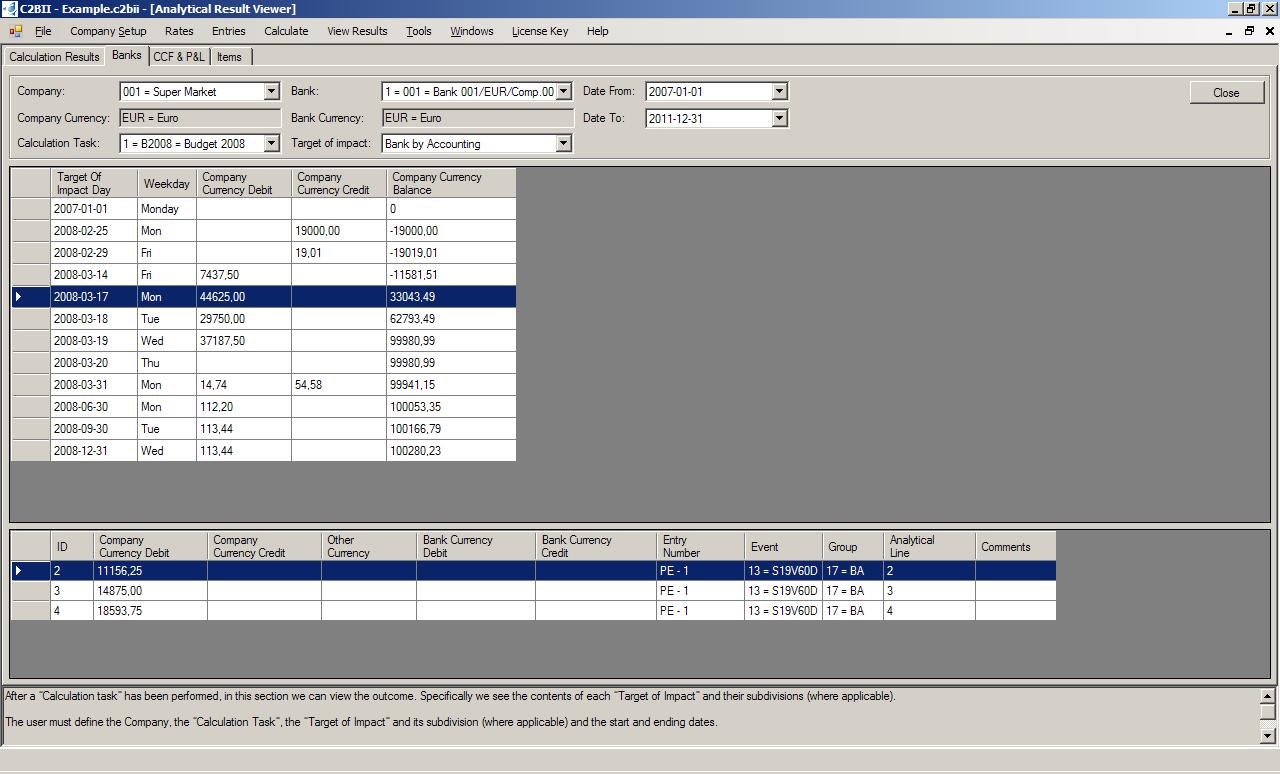Click the 100053,35 balance cell
The height and width of the screenshot is (774, 1280).
click(x=451, y=407)
